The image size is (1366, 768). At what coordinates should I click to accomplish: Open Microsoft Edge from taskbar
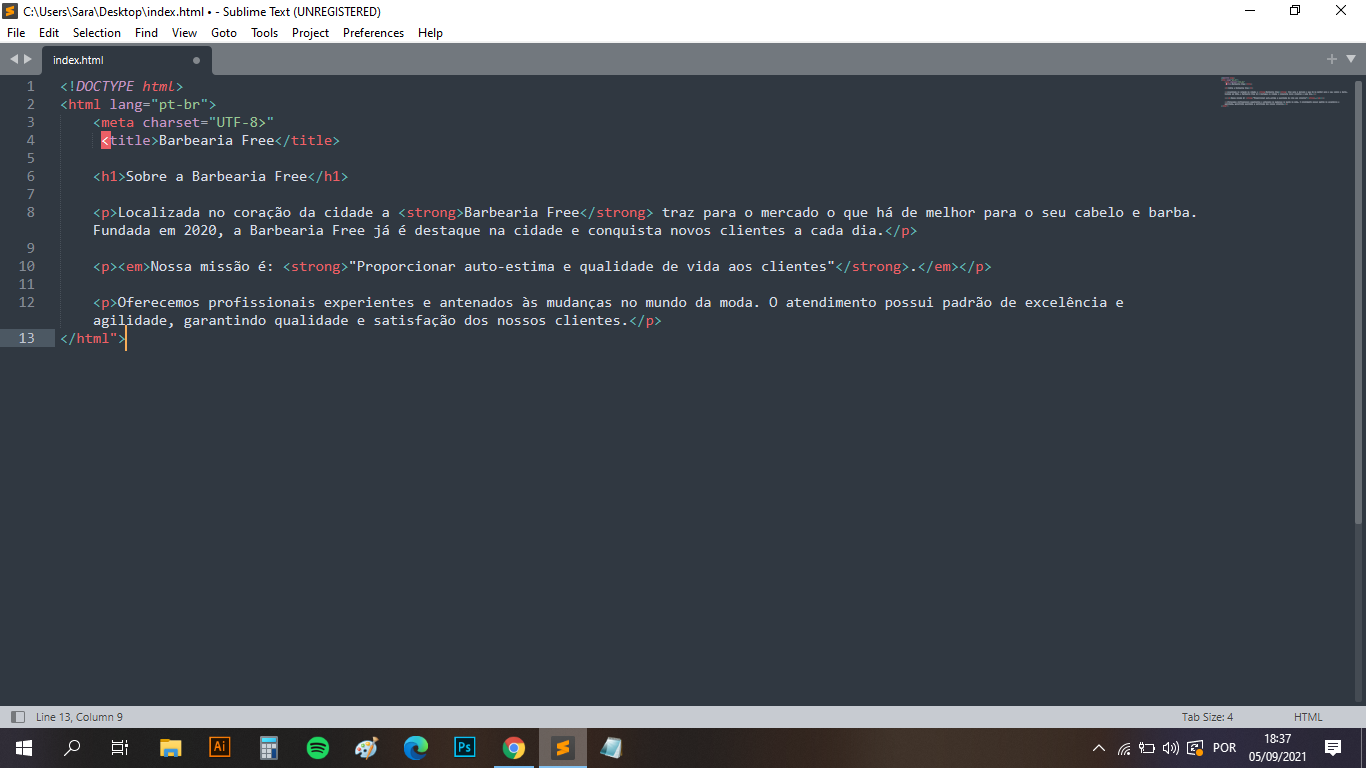[x=416, y=748]
